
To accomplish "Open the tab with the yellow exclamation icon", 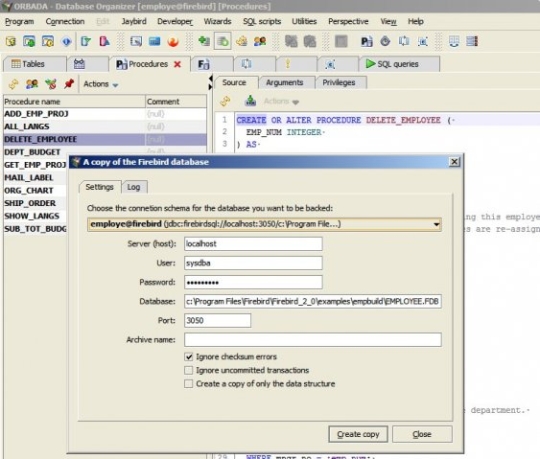I will 297,64.
